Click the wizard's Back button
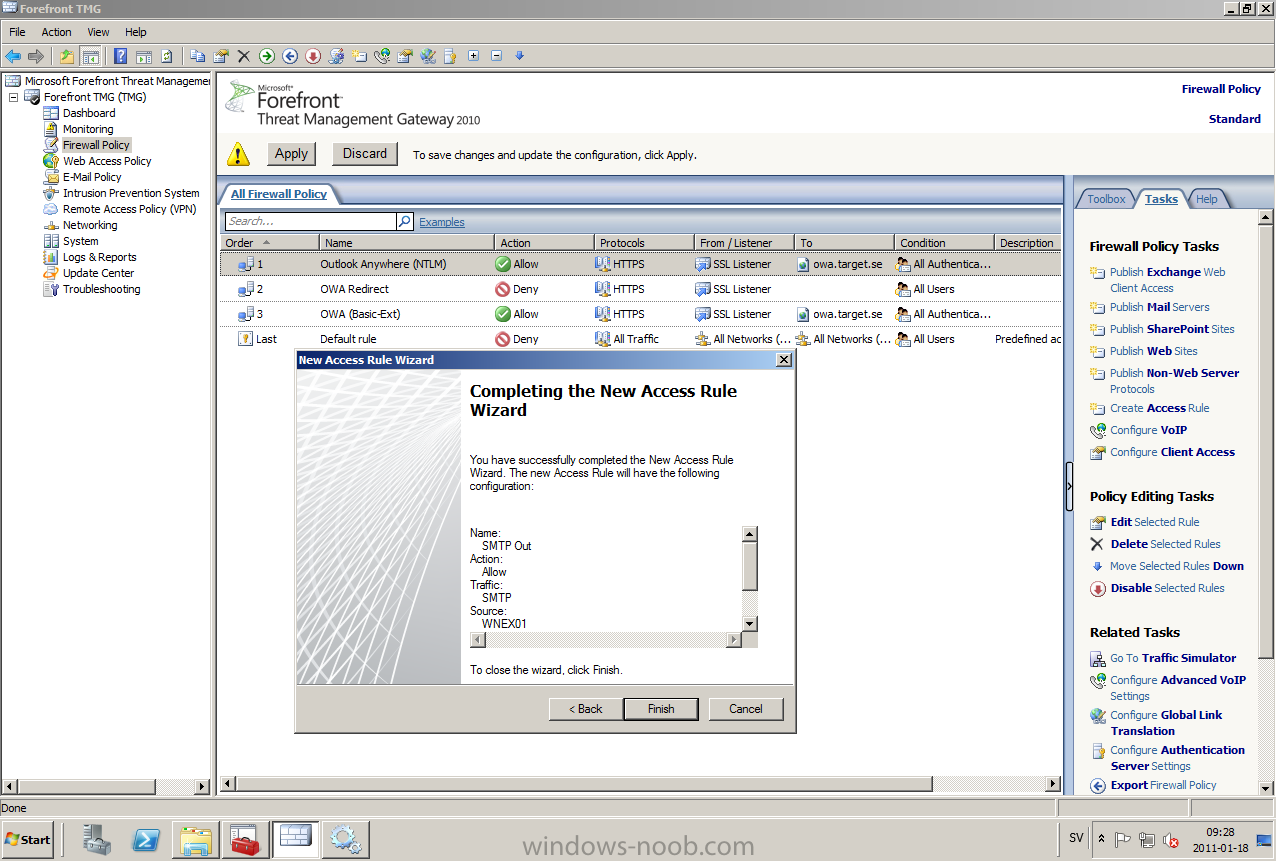Screen dimensions: 1276x861 coord(586,709)
